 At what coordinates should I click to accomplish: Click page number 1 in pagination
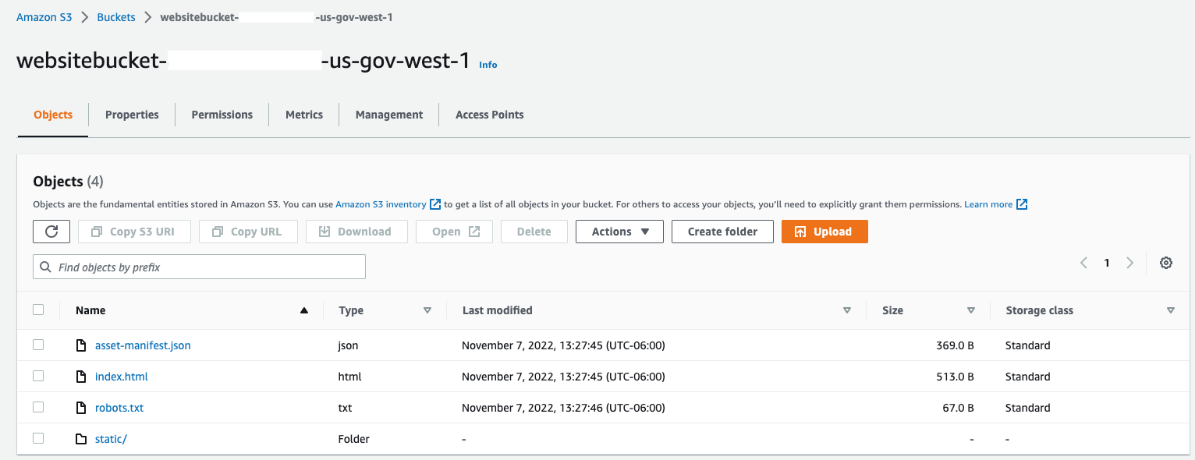coord(1107,263)
